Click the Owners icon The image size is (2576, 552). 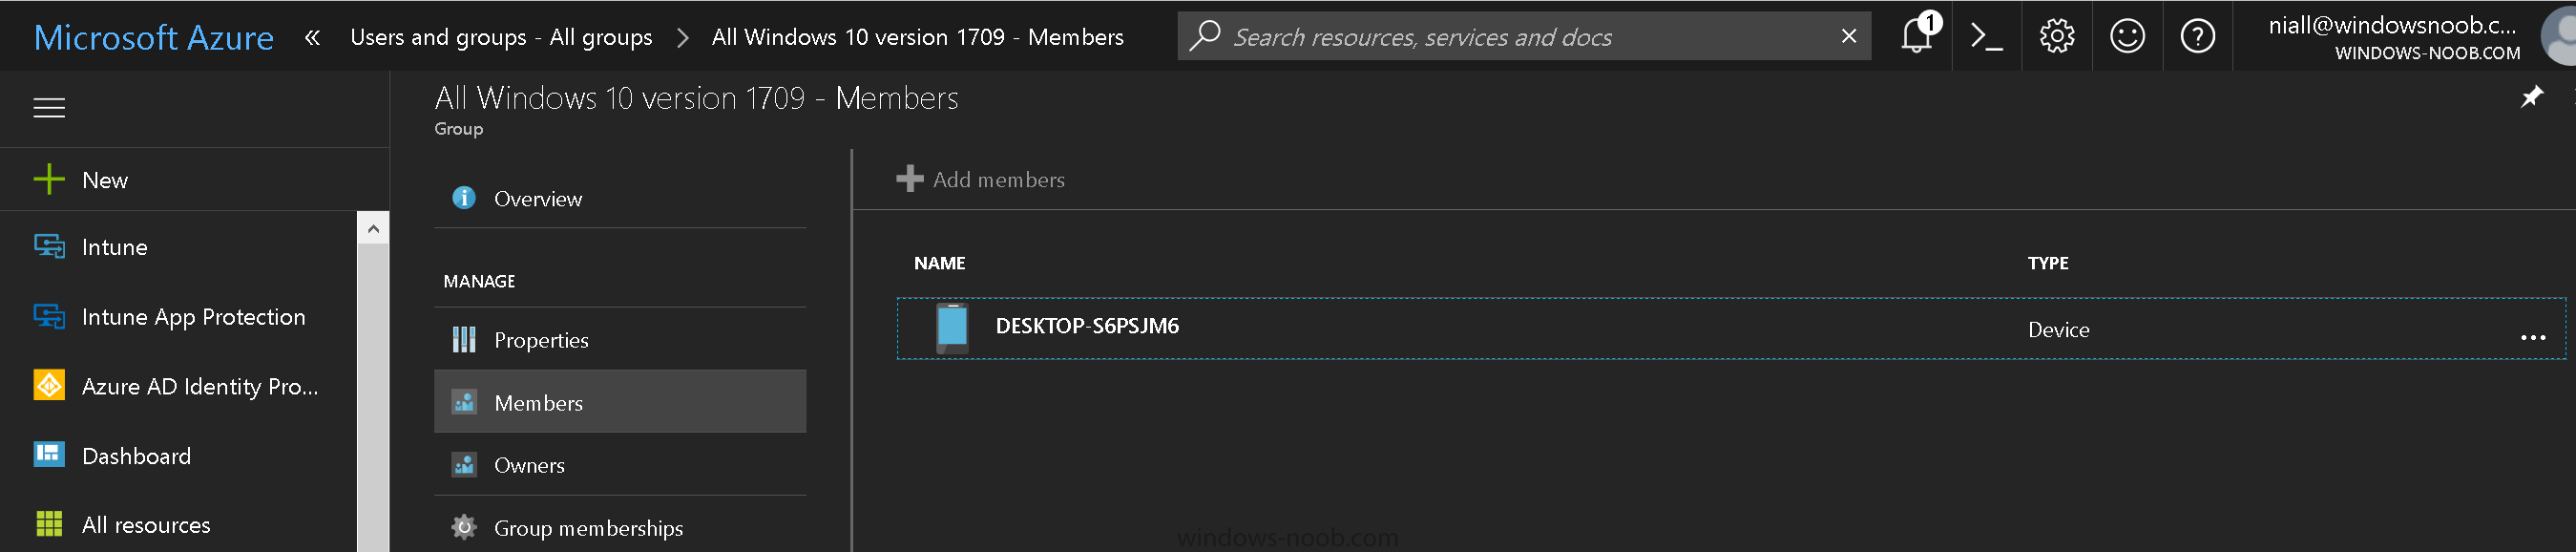pyautogui.click(x=464, y=466)
